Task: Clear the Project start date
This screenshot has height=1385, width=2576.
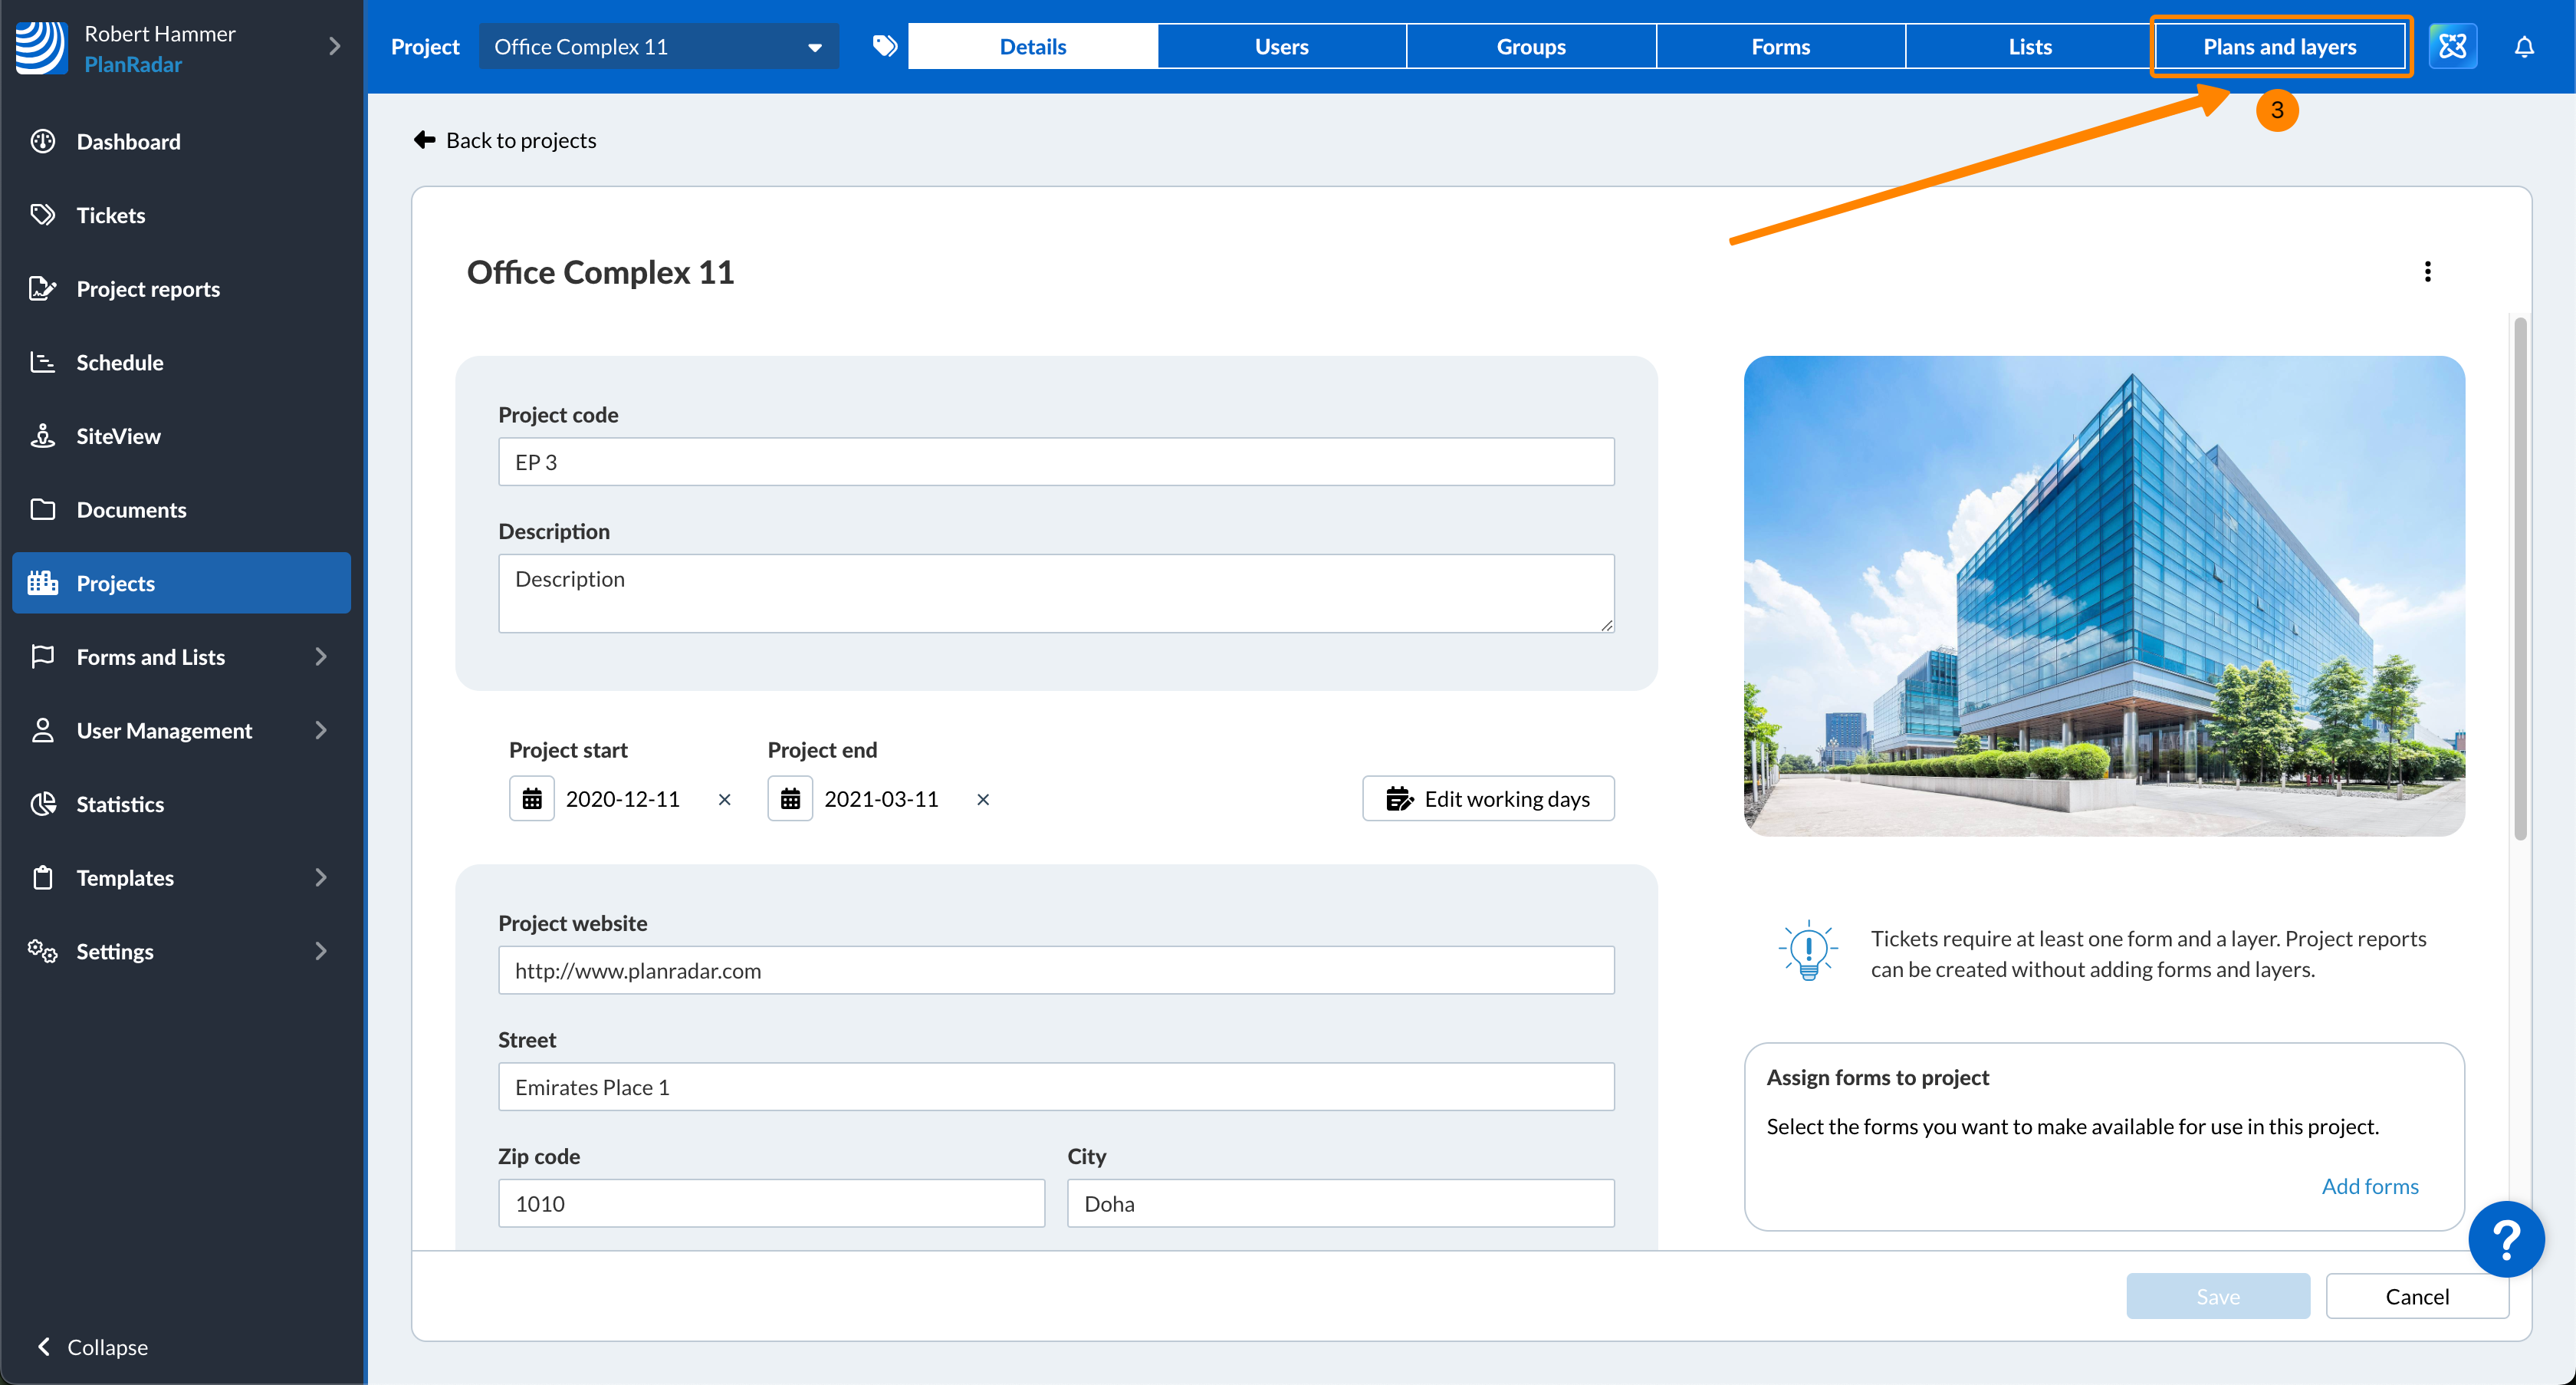Action: click(725, 800)
